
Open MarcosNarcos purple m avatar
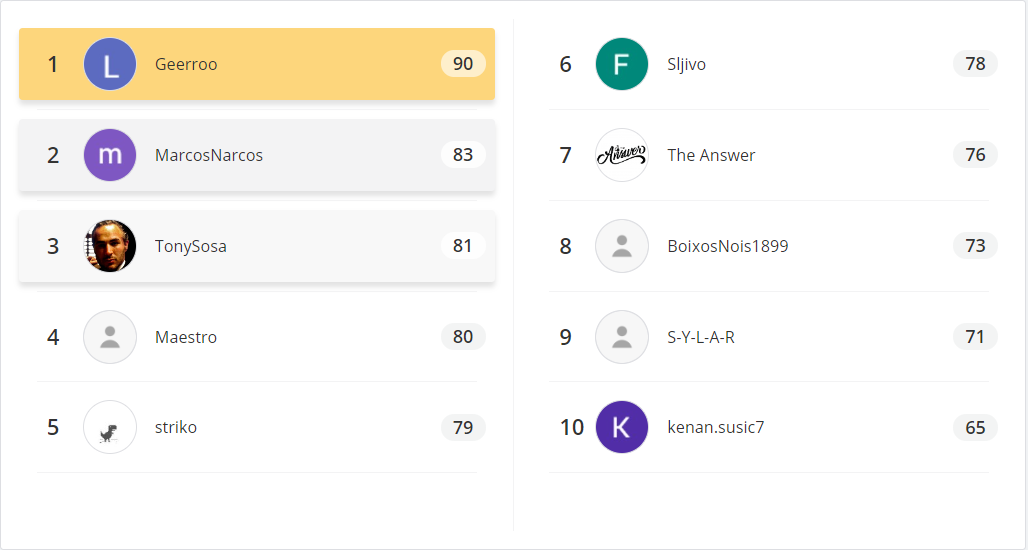click(110, 155)
